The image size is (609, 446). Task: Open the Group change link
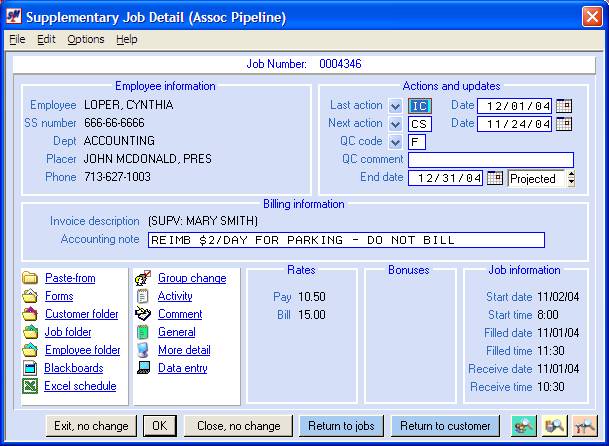coord(192,278)
